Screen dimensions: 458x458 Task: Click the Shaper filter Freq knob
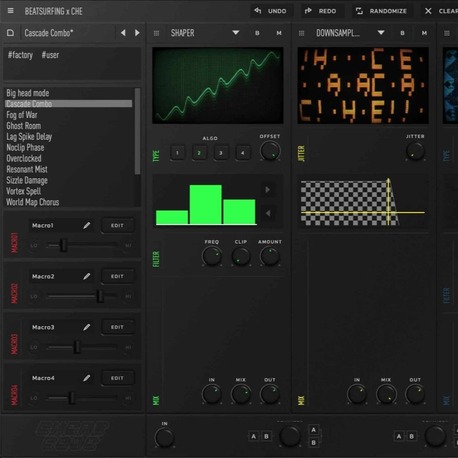212,256
